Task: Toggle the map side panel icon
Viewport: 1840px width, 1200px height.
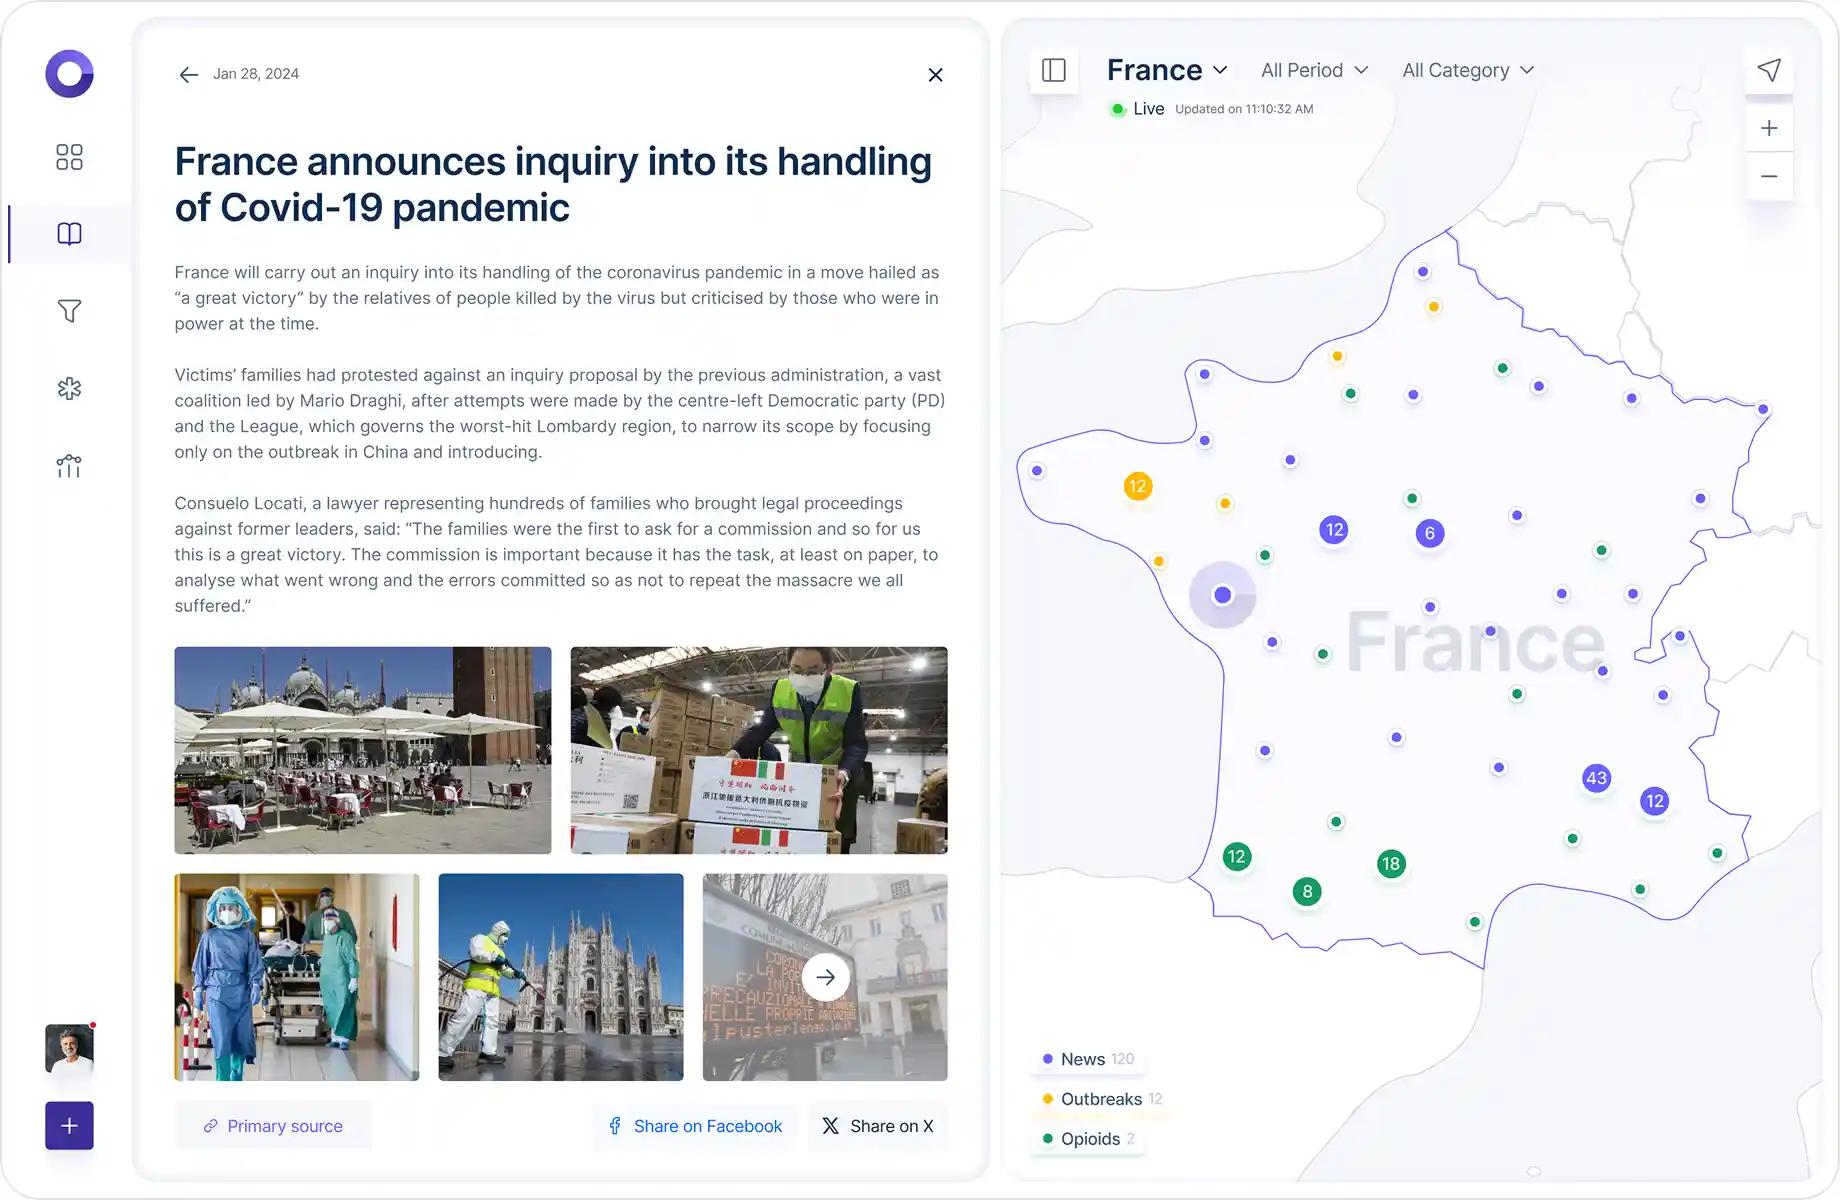Action: pos(1054,70)
